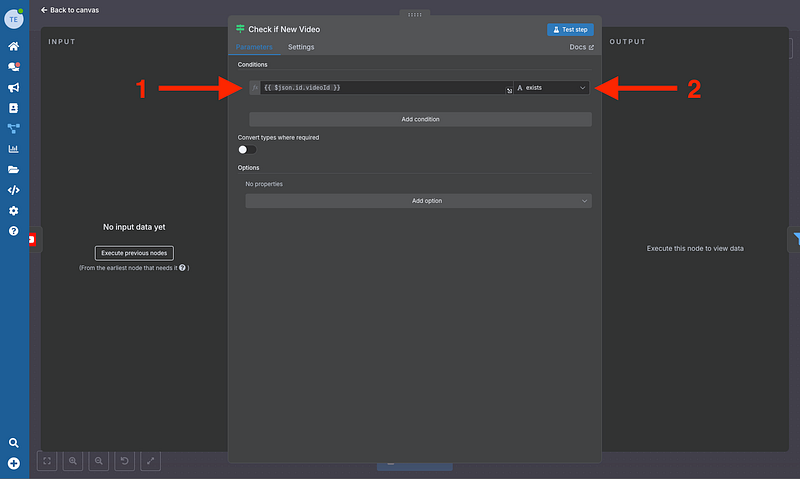
Task: Open the 'exists' operator dropdown
Action: (x=551, y=88)
